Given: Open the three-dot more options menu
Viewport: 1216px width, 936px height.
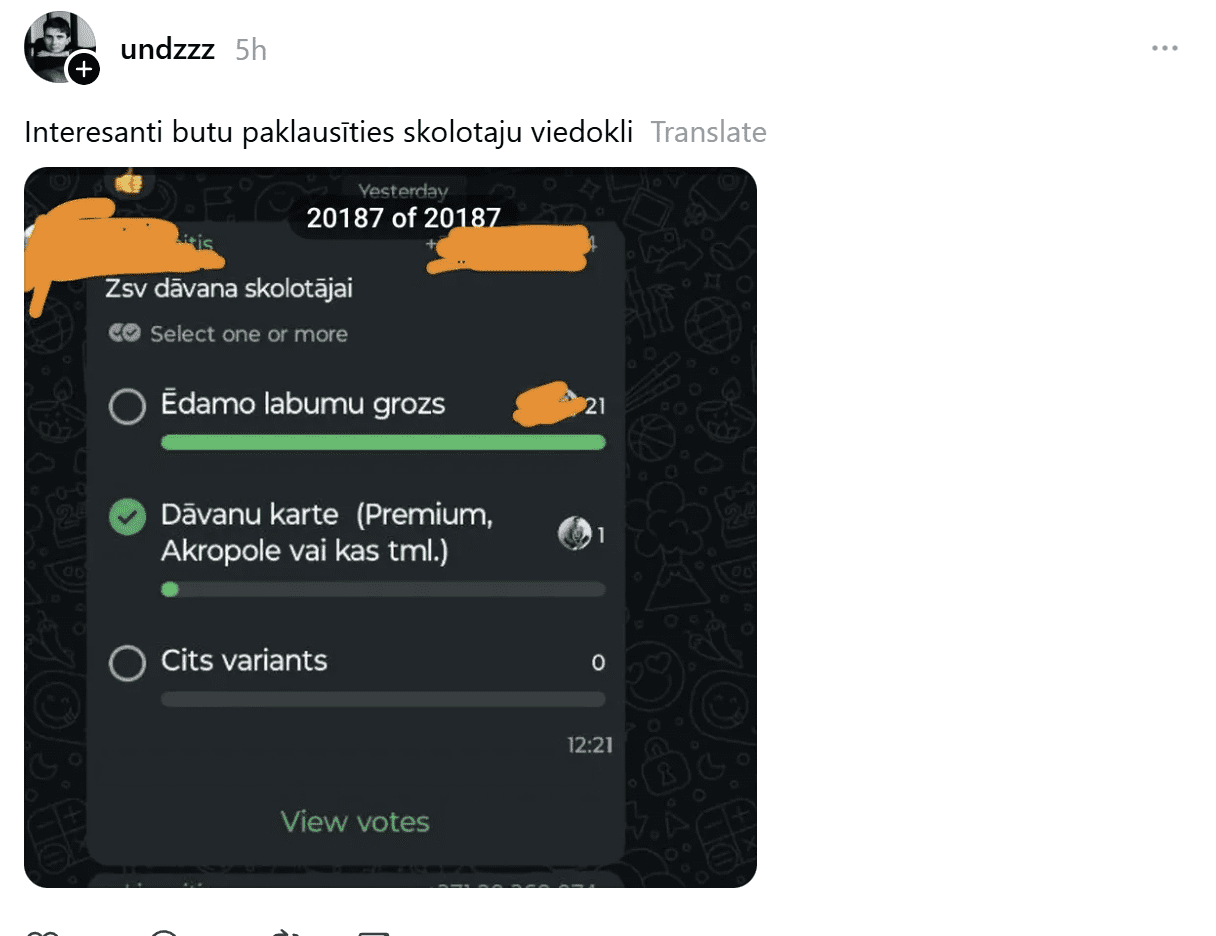Looking at the screenshot, I should [1164, 48].
